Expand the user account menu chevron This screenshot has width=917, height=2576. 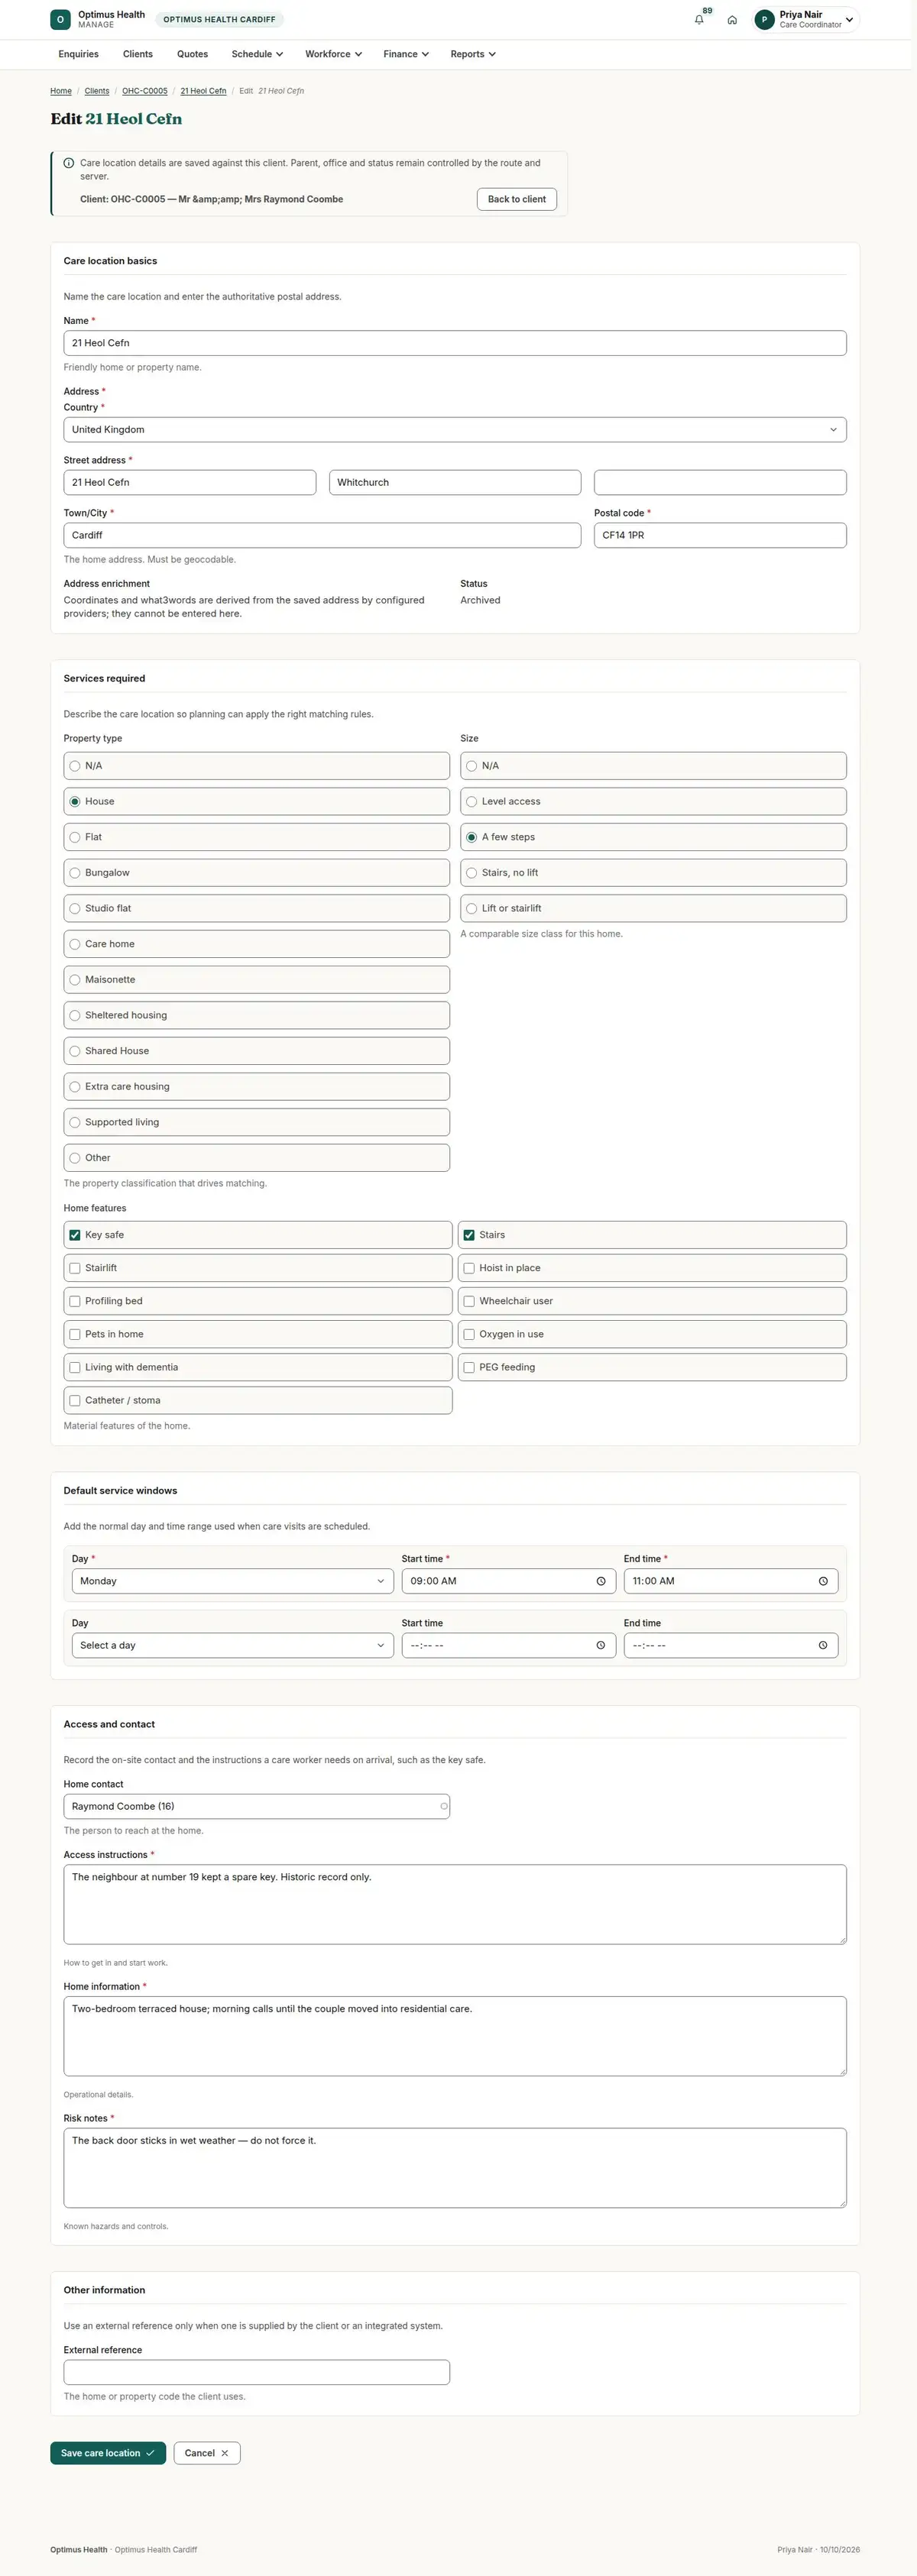point(849,20)
